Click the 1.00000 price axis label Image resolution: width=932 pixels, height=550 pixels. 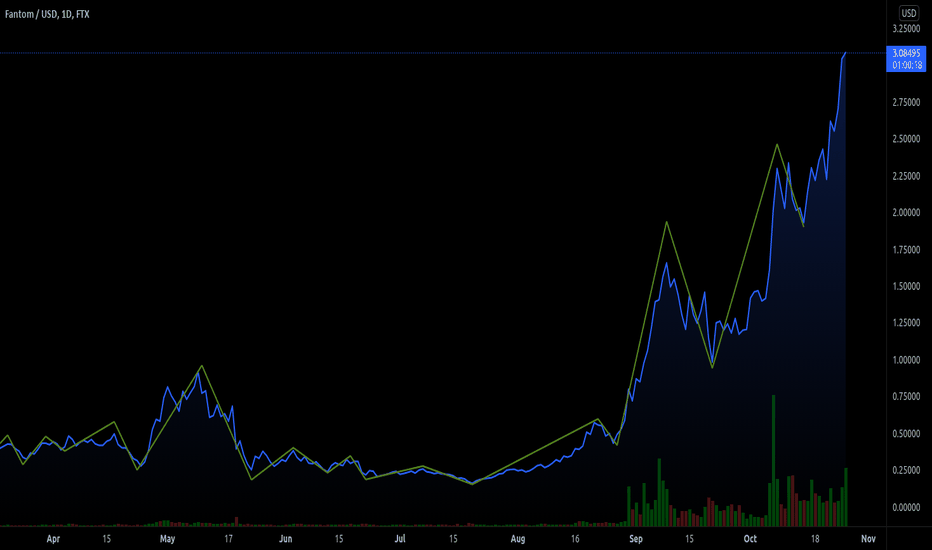pyautogui.click(x=906, y=360)
